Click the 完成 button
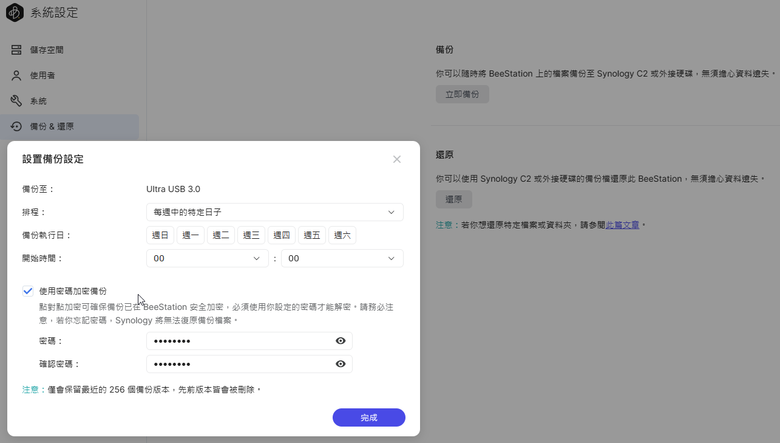The image size is (780, 443). point(369,418)
